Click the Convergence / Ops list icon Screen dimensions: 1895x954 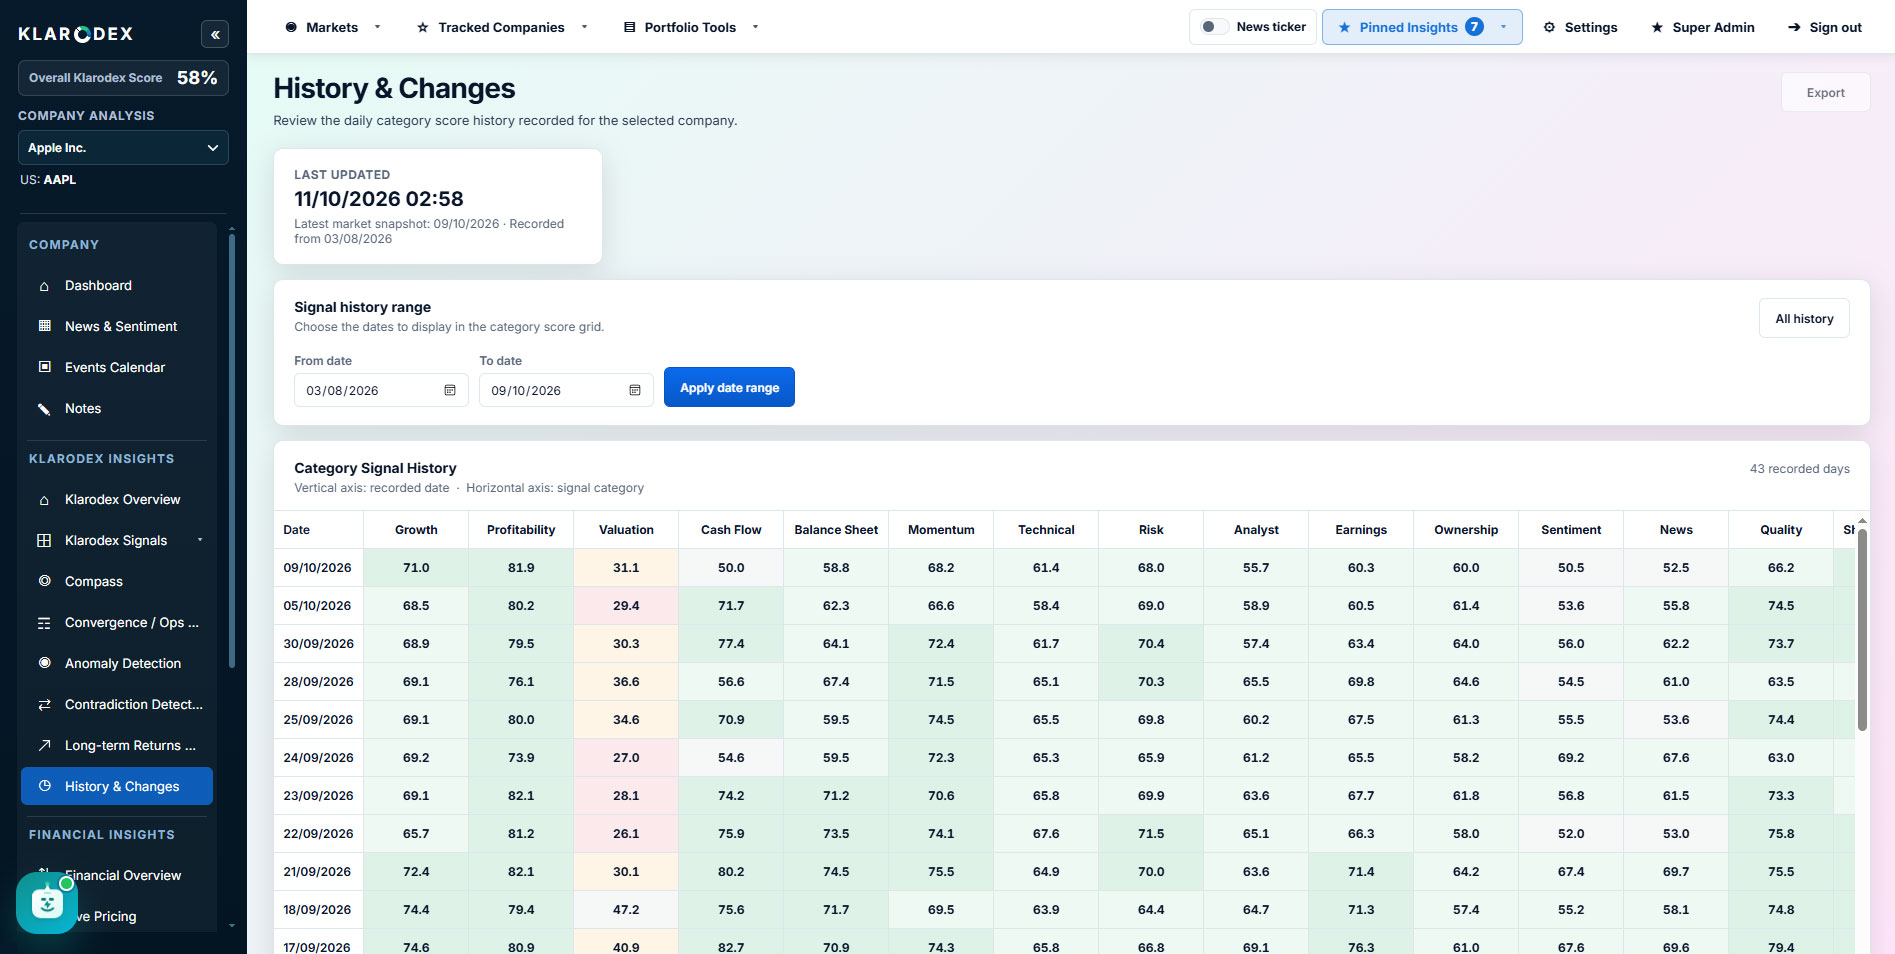click(x=44, y=622)
